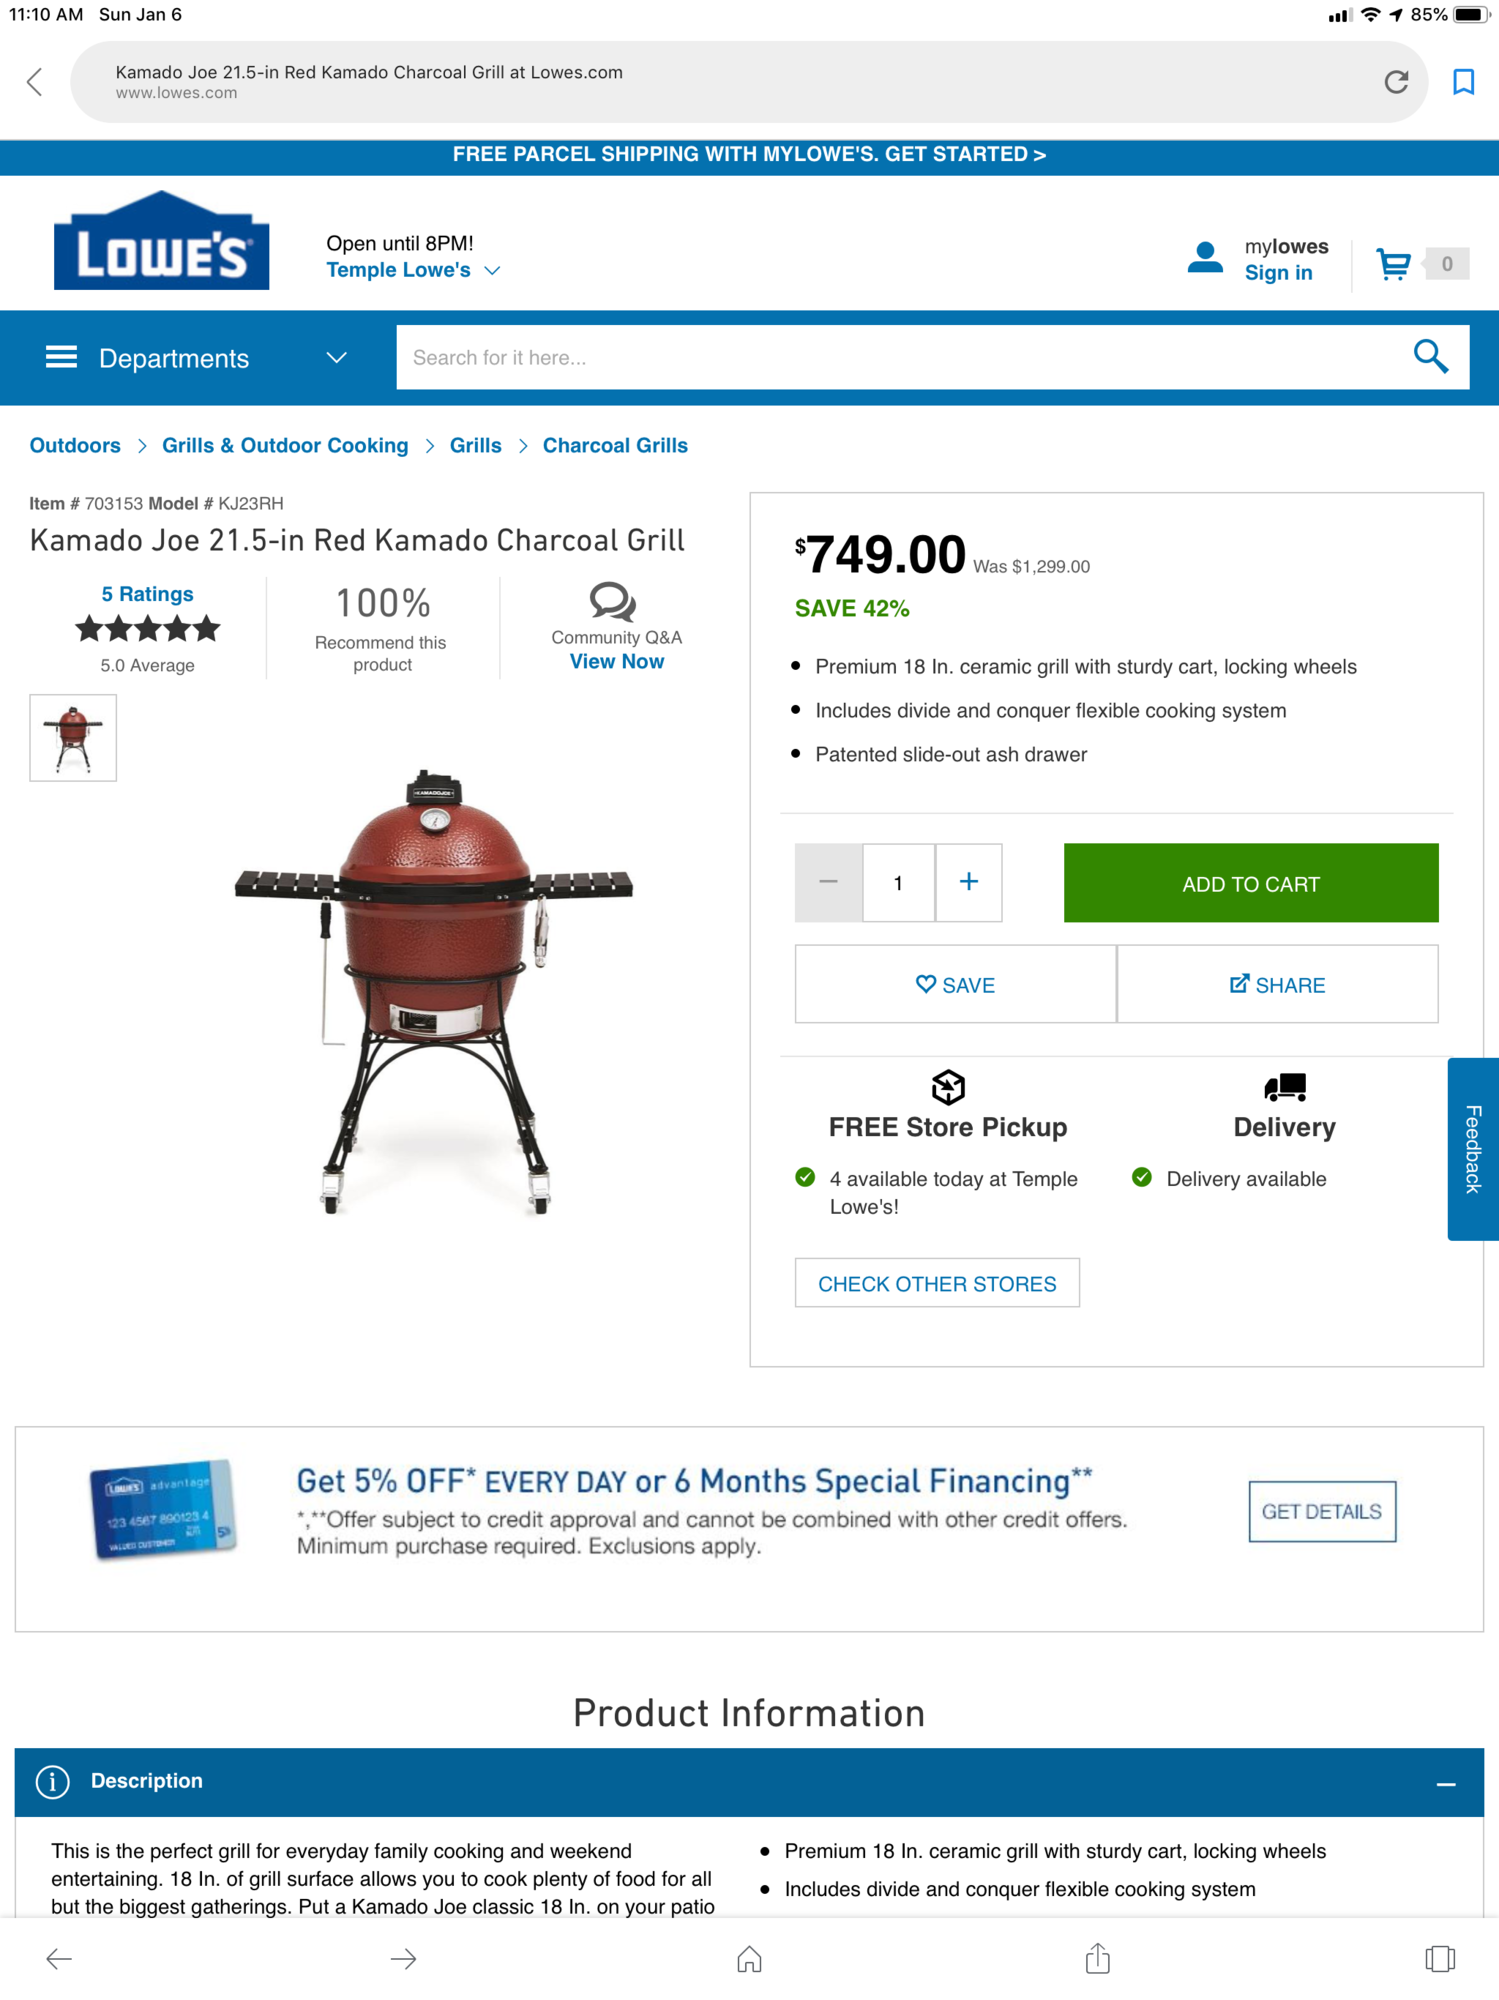
Task: Open browser tabs overview icon
Action: [x=1440, y=1958]
